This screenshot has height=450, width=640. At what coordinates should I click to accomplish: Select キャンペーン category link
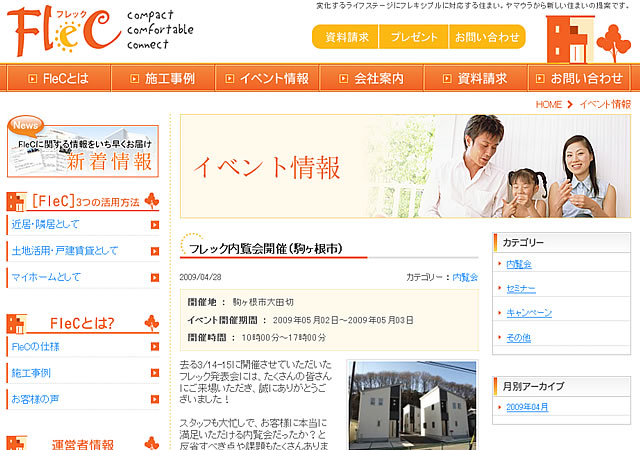[x=529, y=313]
